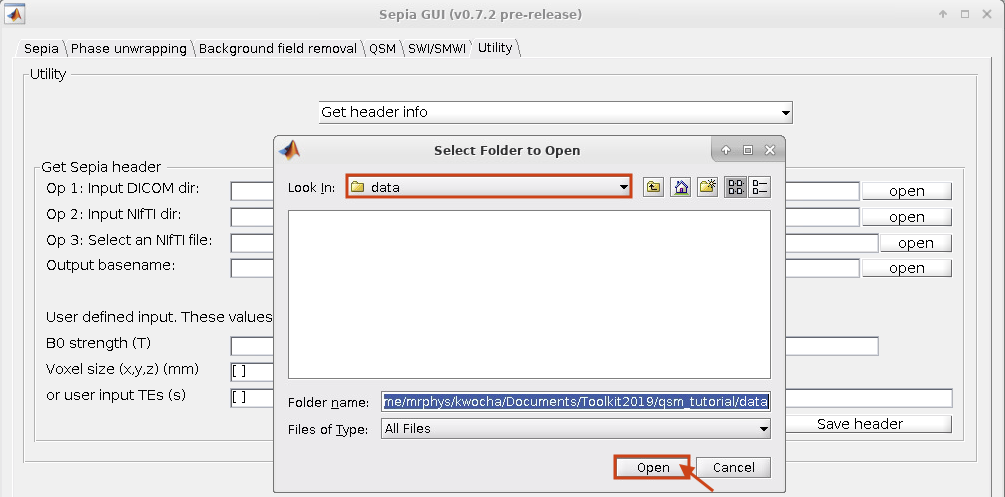This screenshot has width=1005, height=497.
Task: Click the Voxel size (x,y,z) field
Action: (252, 371)
